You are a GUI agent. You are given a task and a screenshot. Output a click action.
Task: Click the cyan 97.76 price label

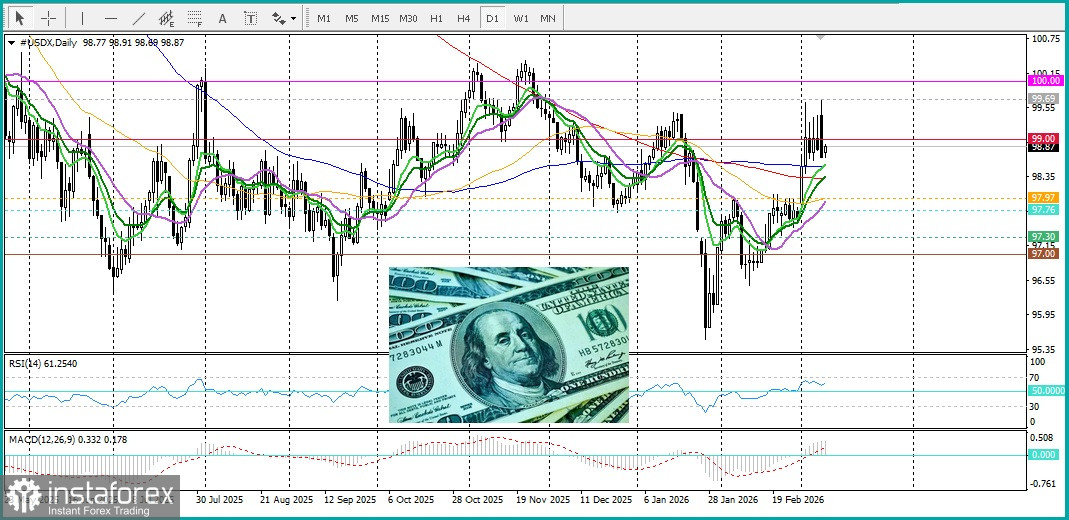[1044, 210]
